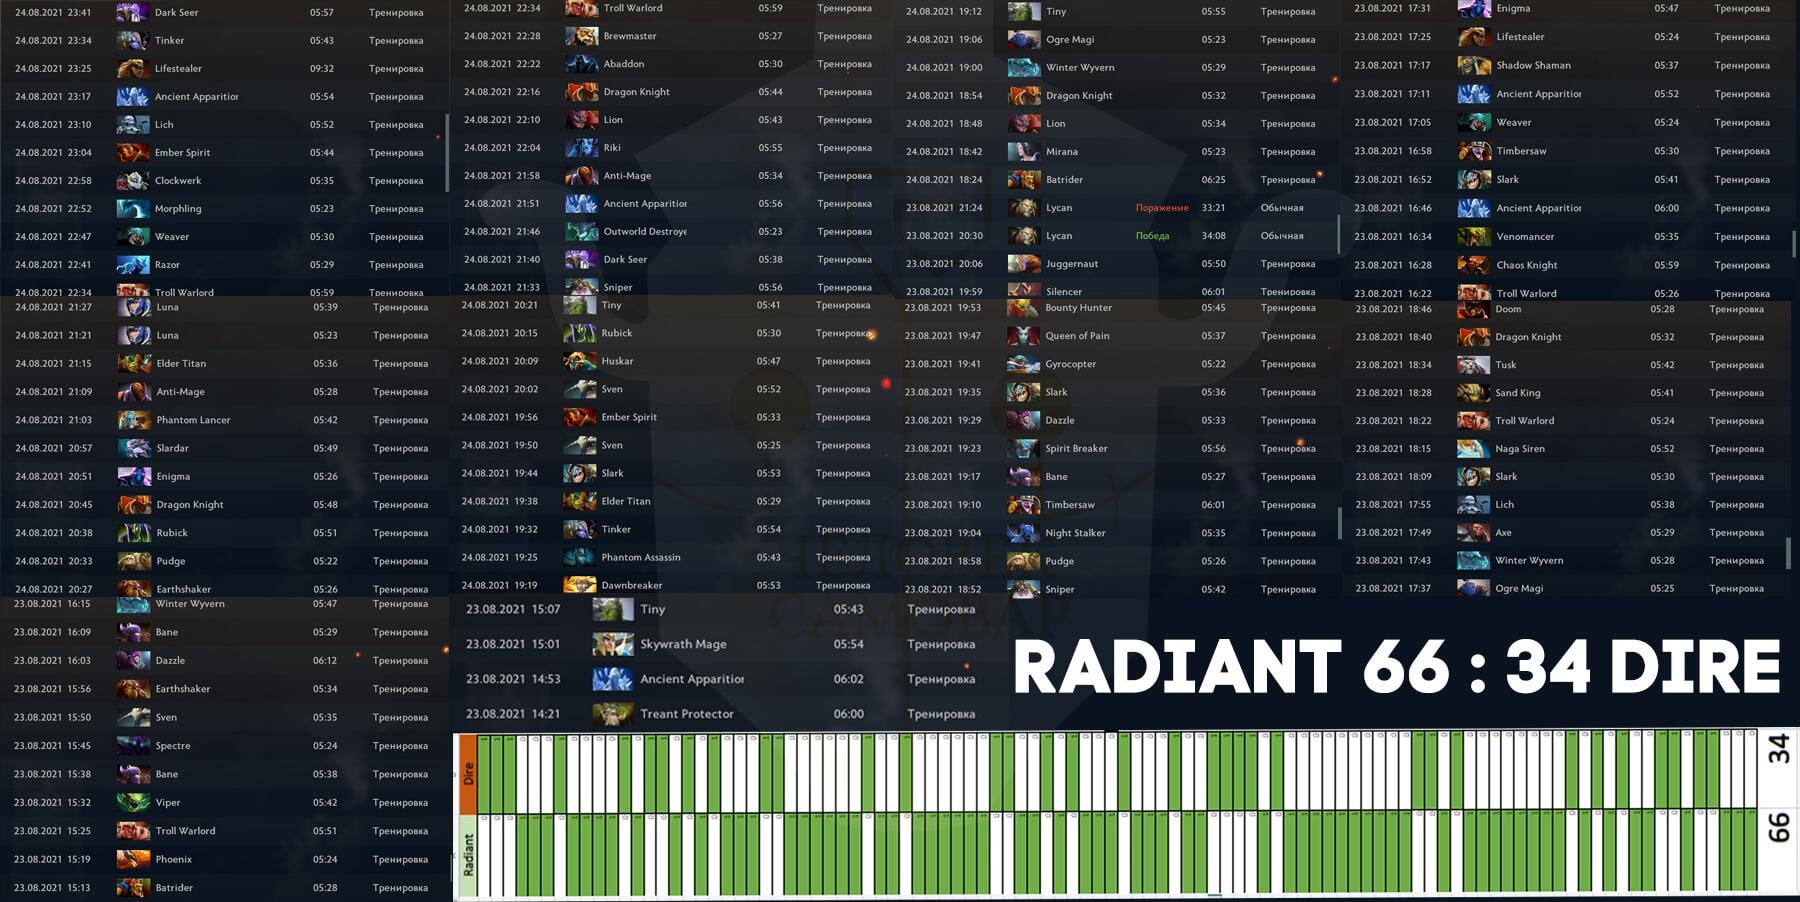Click the "34:08" match duration
This screenshot has width=1800, height=902.
click(x=1213, y=236)
